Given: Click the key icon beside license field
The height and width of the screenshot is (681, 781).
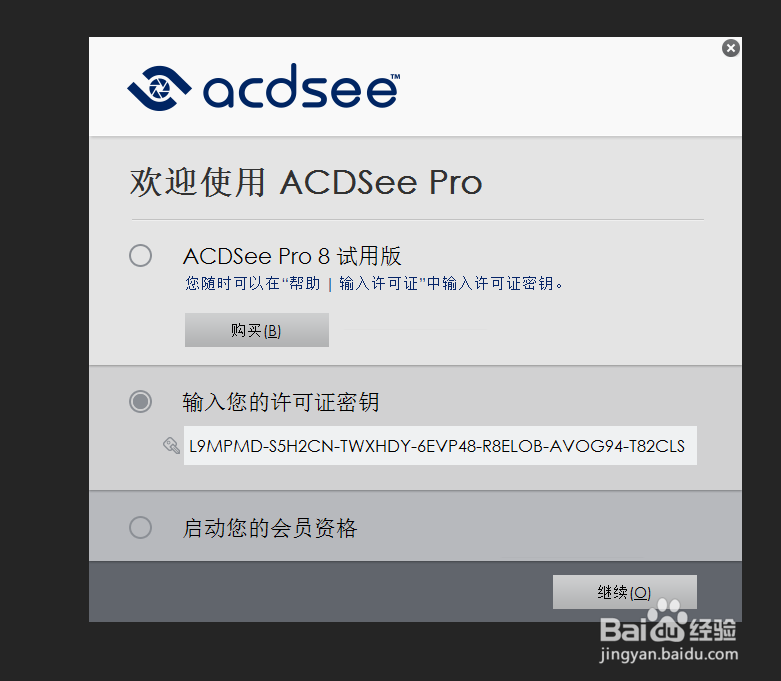Looking at the screenshot, I should [x=171, y=445].
